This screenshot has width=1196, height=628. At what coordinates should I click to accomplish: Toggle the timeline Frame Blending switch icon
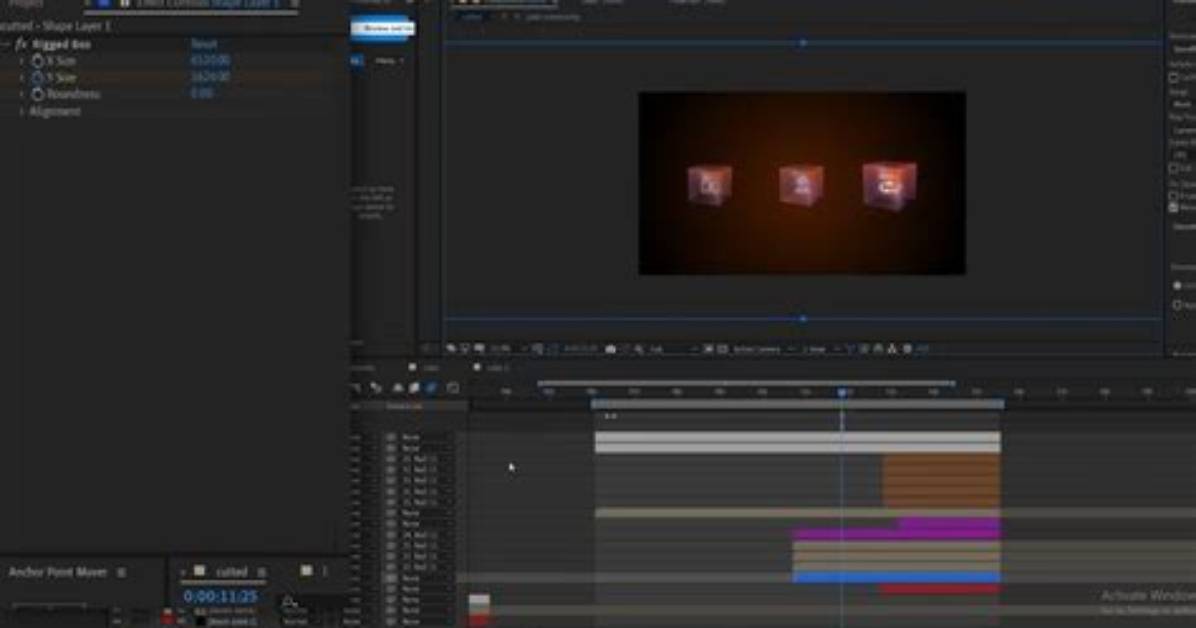(x=414, y=388)
